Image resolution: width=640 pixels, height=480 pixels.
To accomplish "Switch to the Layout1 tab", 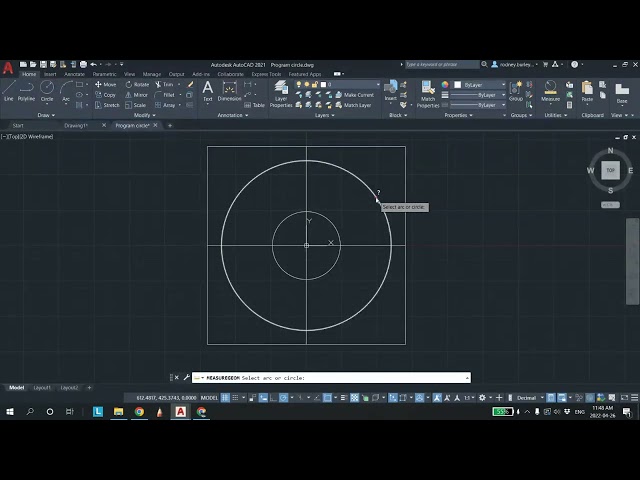I will click(x=42, y=388).
